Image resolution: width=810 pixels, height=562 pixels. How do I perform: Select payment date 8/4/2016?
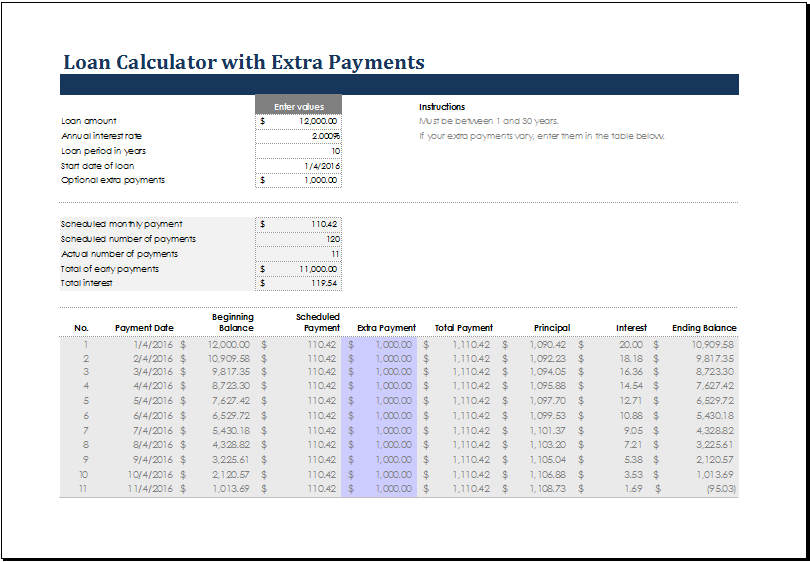coord(153,445)
